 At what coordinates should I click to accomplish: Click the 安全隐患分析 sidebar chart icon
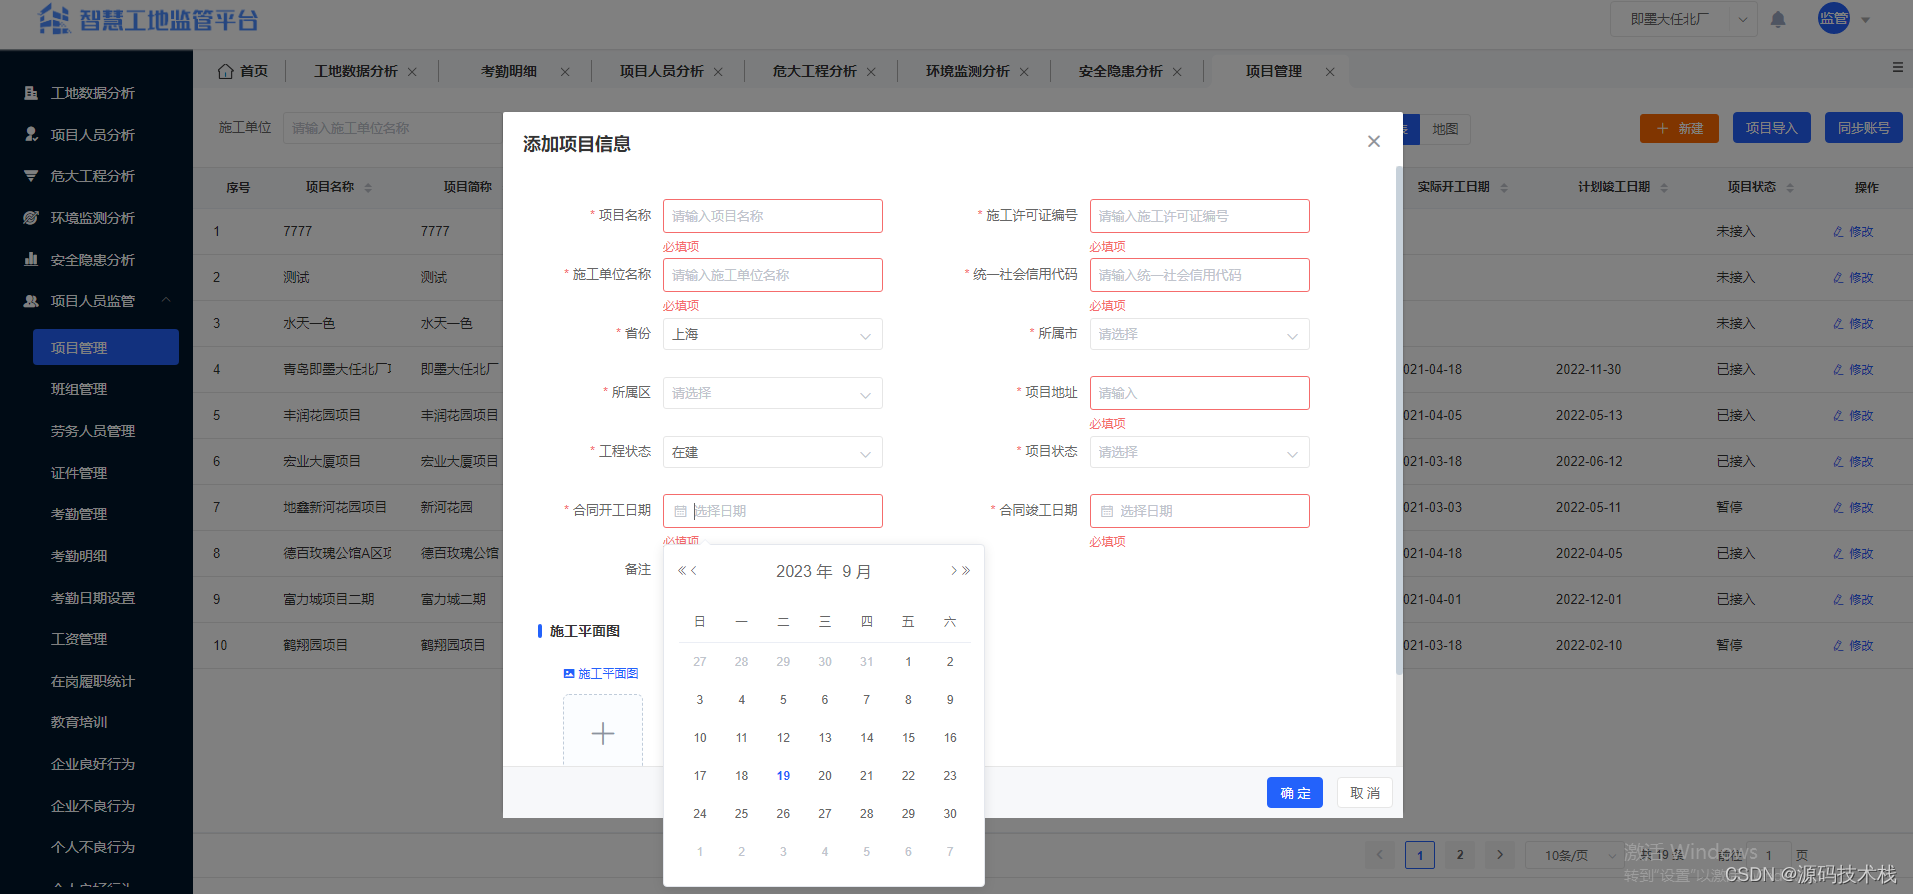tap(31, 259)
